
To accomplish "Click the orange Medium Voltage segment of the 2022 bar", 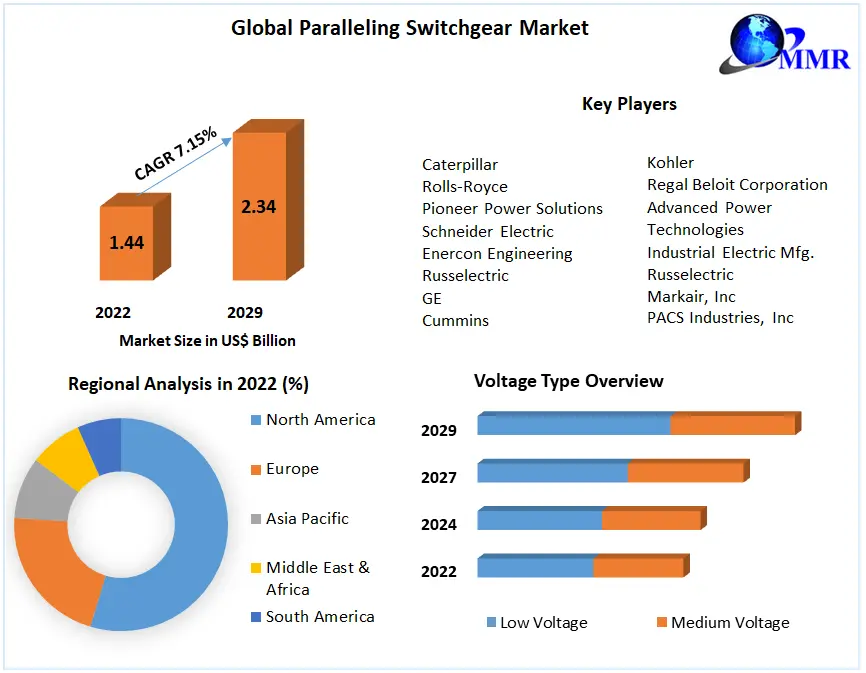I will tap(637, 568).
